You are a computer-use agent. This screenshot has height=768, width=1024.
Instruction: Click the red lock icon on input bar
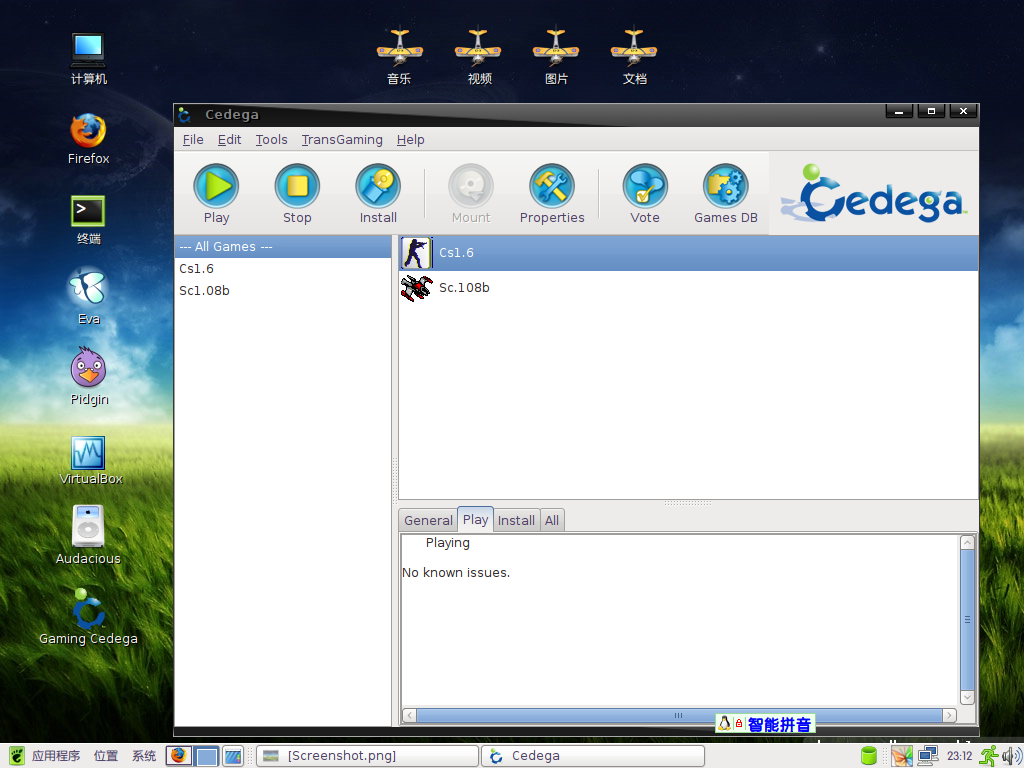coord(739,724)
